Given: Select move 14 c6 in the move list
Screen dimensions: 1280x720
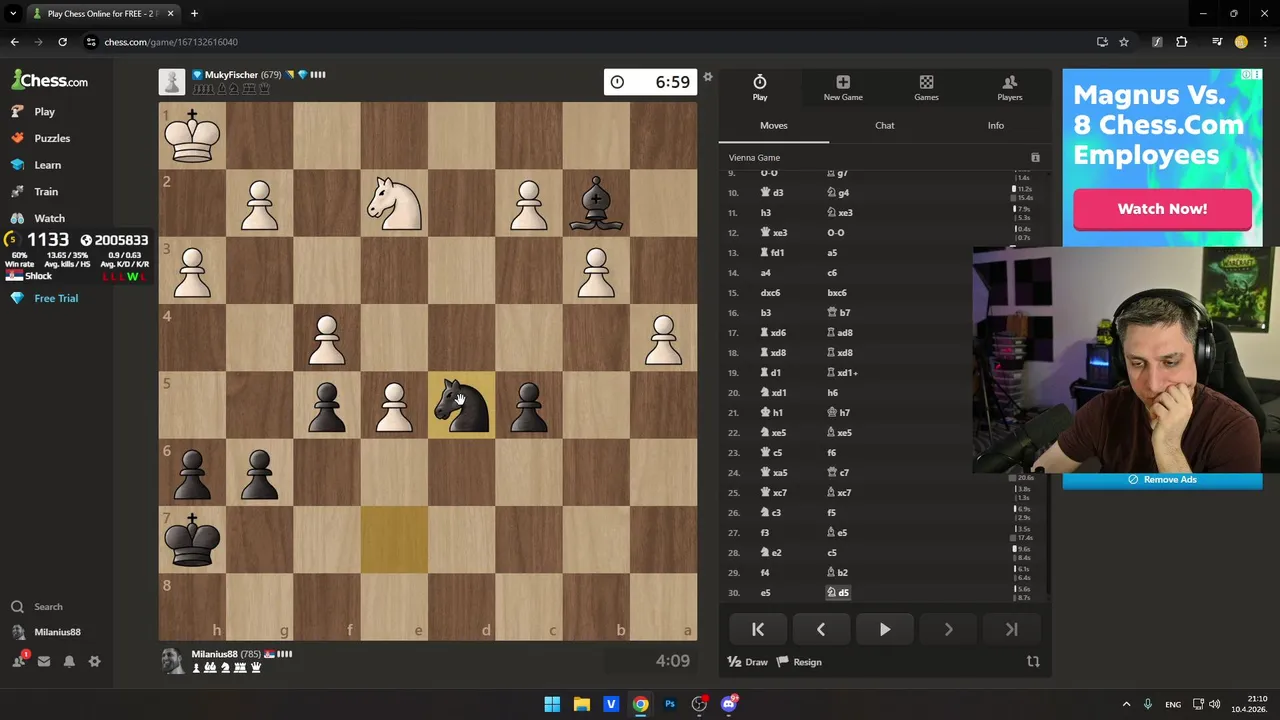Looking at the screenshot, I should tap(832, 273).
